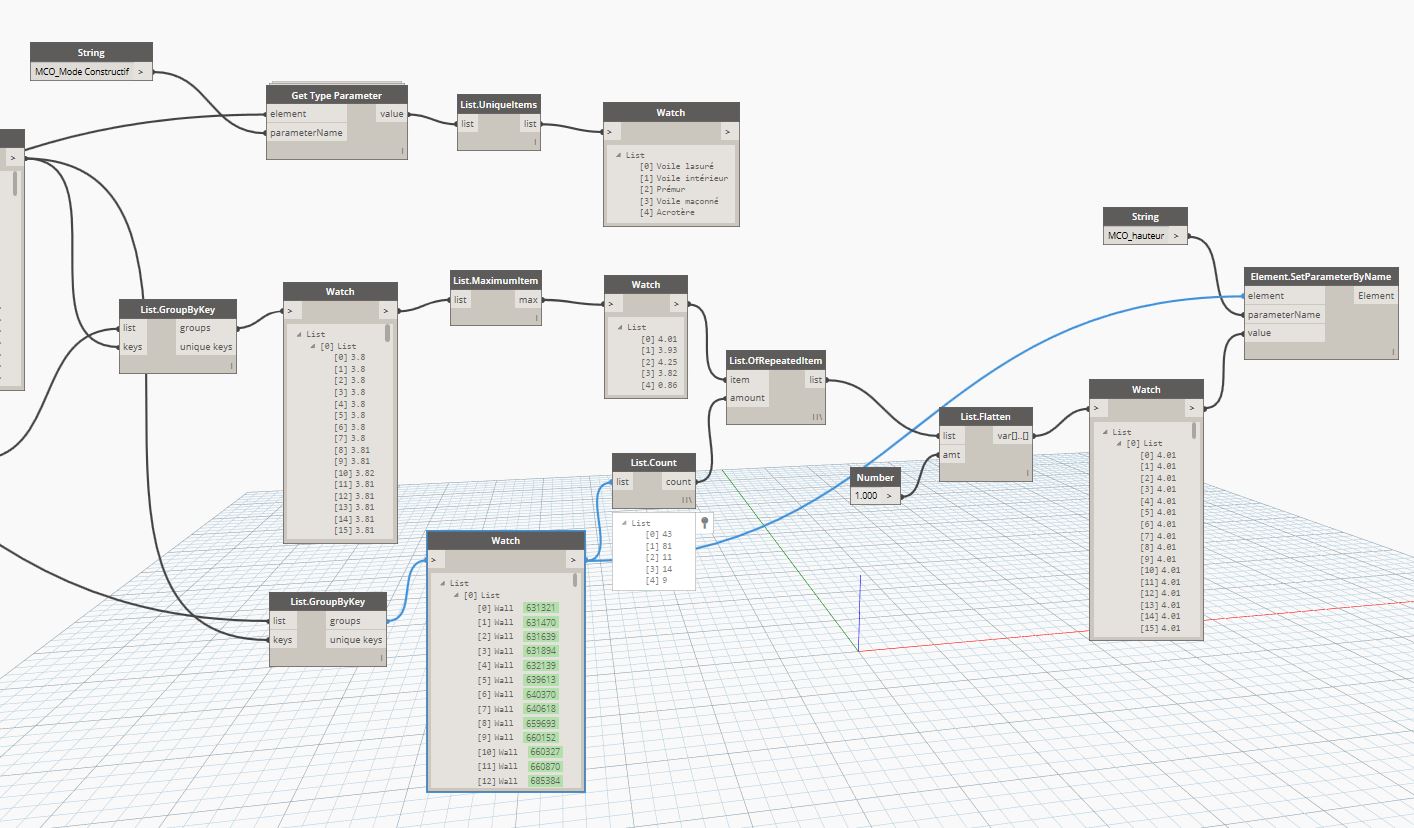Collapse [0] List in Wall Watch node
Viewport: 1414px width, 828px height.
tap(457, 595)
